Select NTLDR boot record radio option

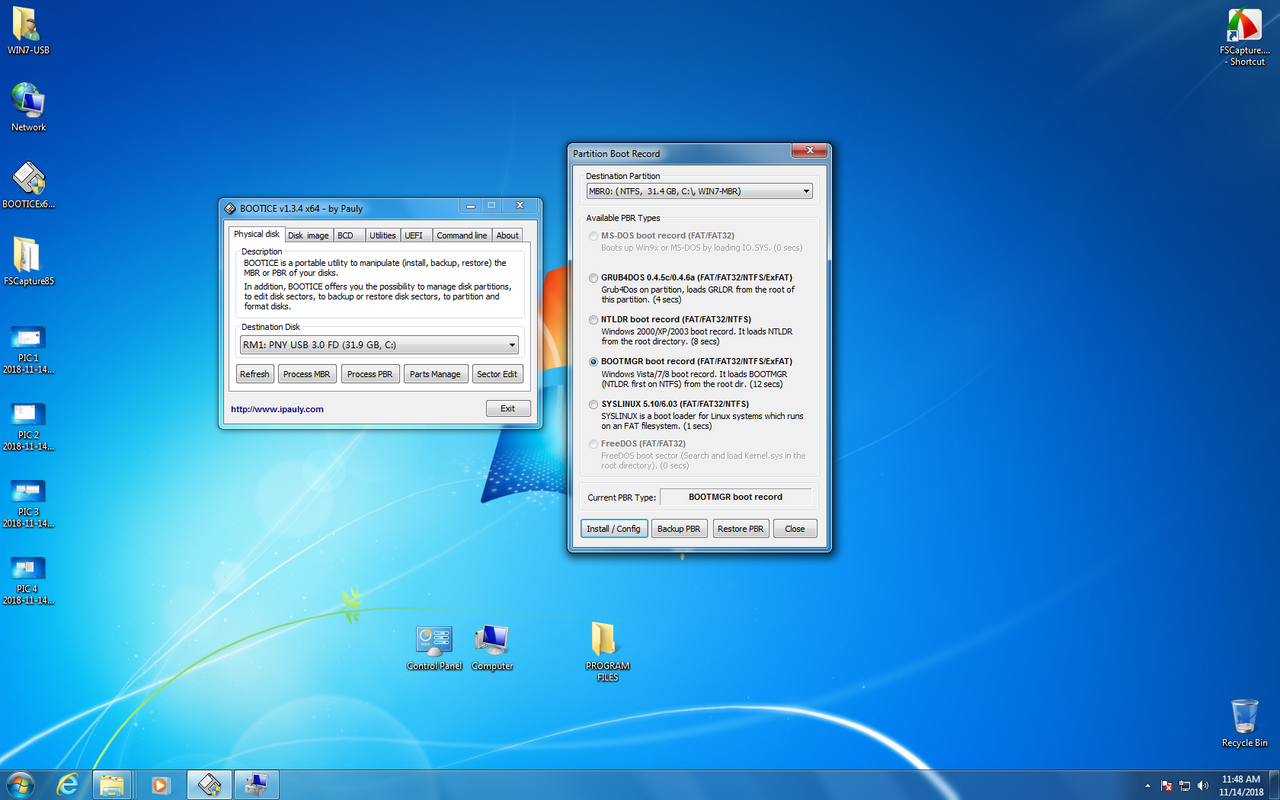pos(593,320)
